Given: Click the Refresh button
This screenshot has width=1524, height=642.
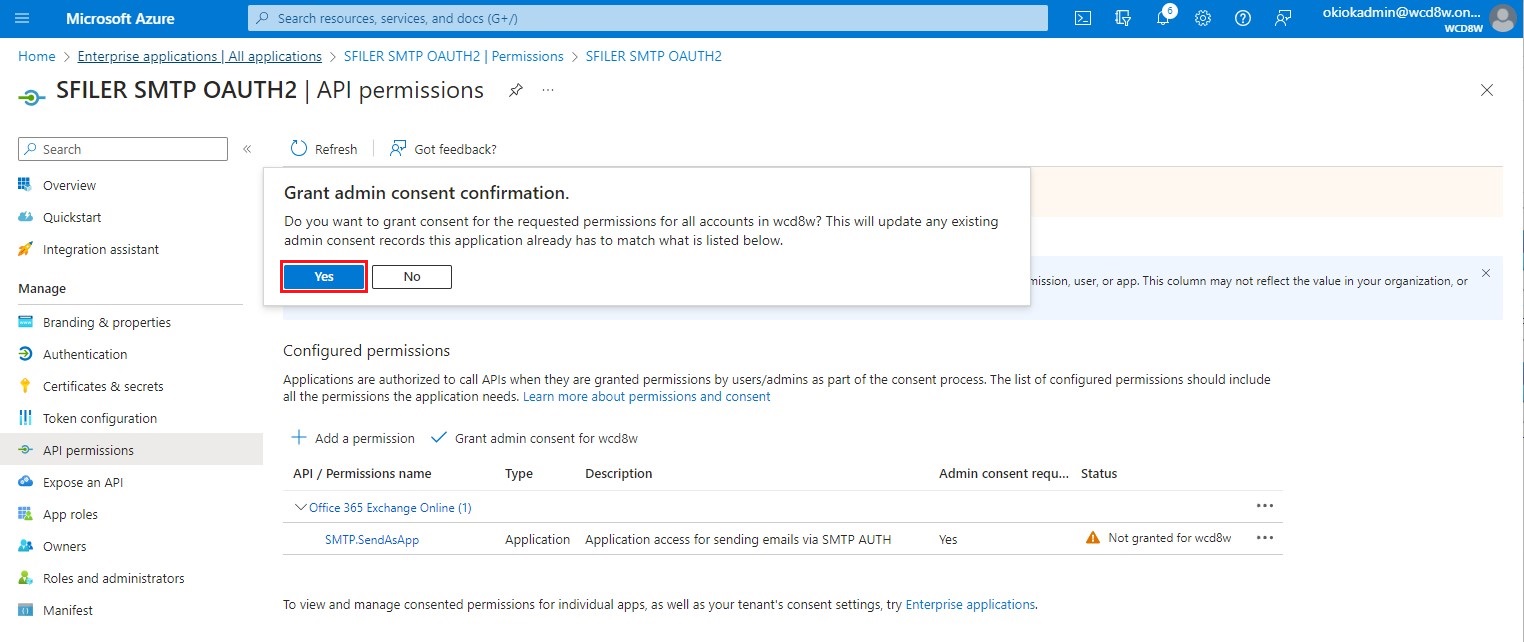Looking at the screenshot, I should 324,149.
